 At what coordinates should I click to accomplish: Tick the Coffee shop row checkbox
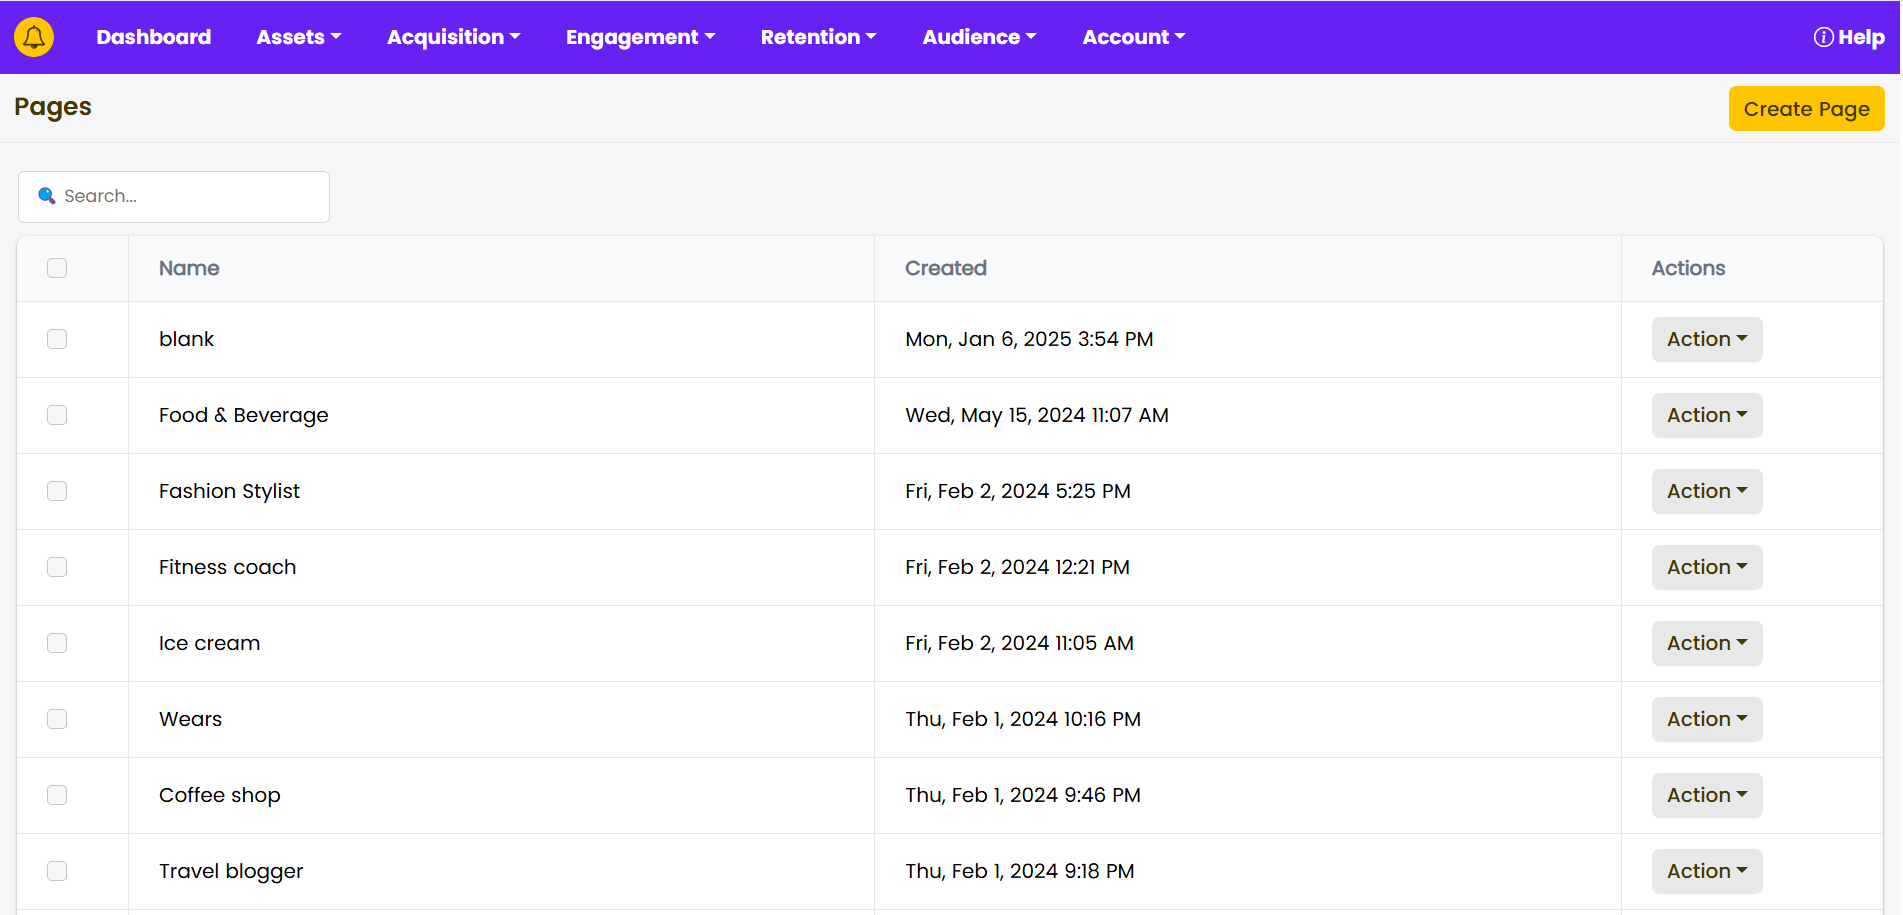coord(57,795)
